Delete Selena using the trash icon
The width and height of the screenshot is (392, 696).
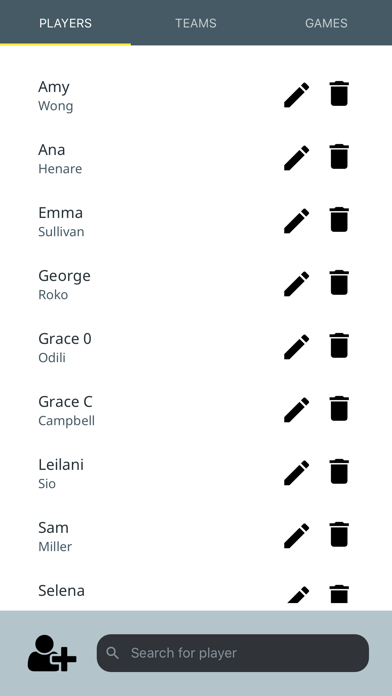[339, 594]
